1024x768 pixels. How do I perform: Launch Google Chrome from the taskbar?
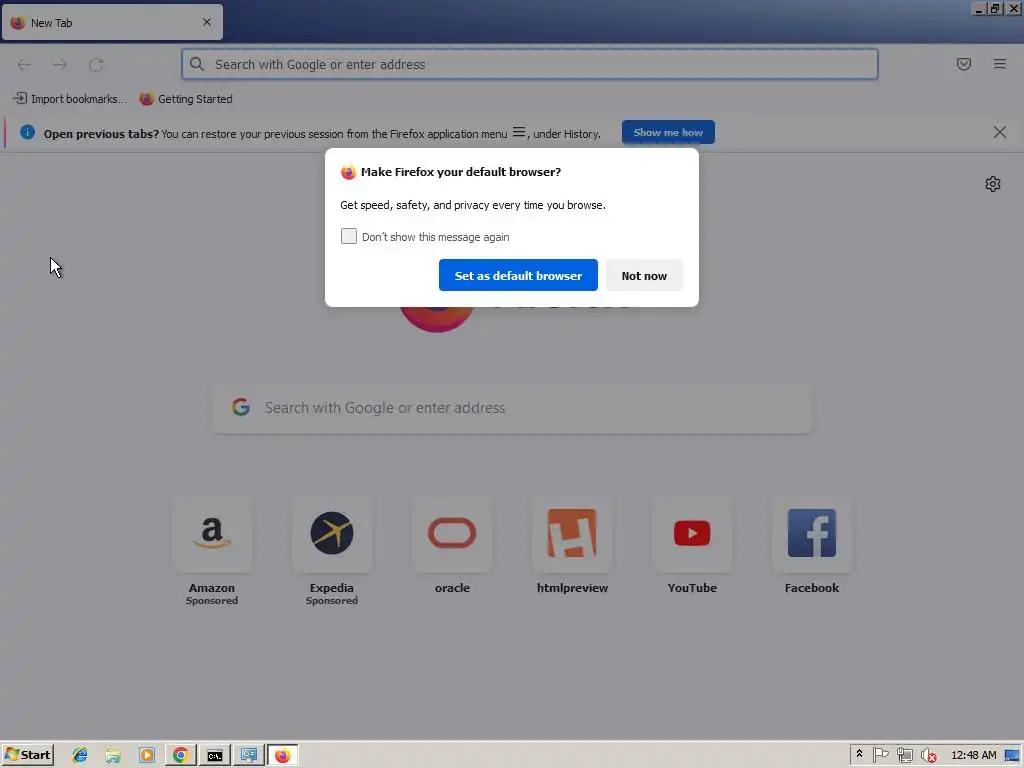(x=181, y=756)
